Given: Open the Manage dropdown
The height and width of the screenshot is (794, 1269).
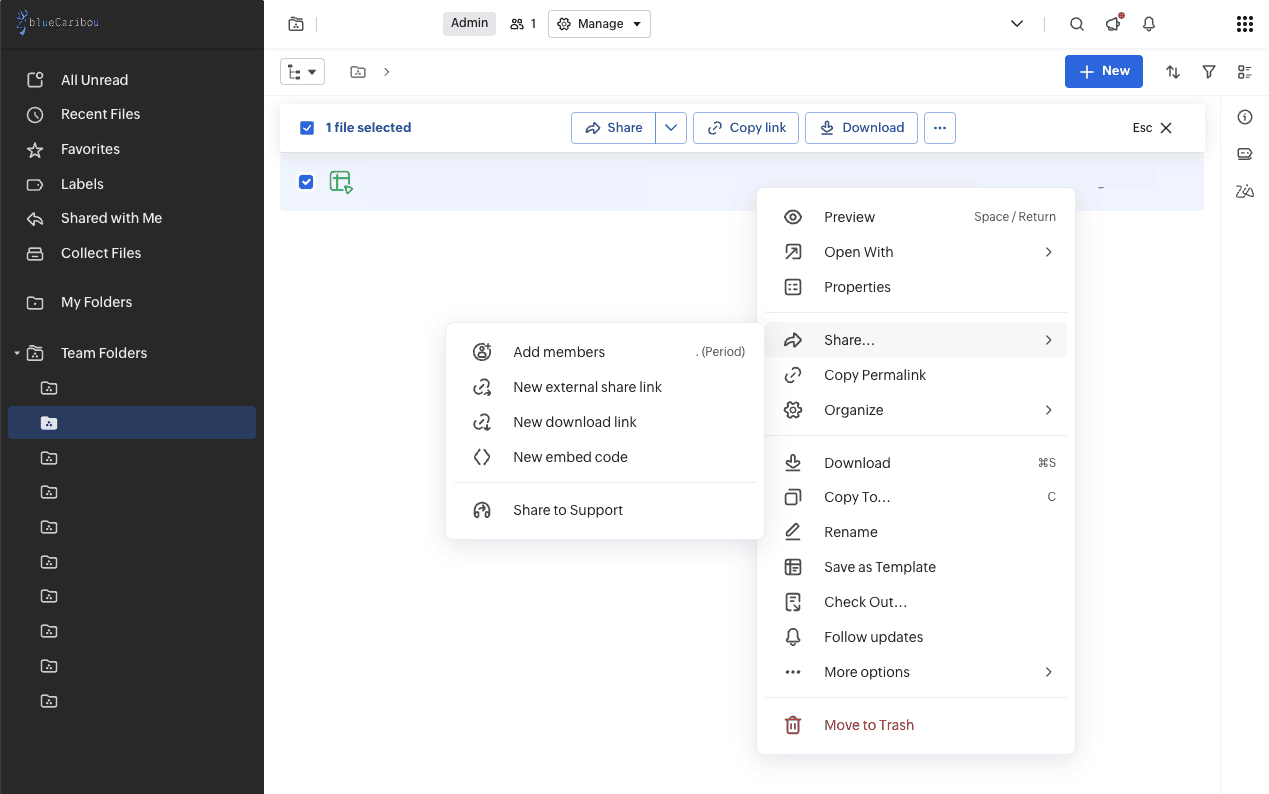Looking at the screenshot, I should pyautogui.click(x=599, y=24).
